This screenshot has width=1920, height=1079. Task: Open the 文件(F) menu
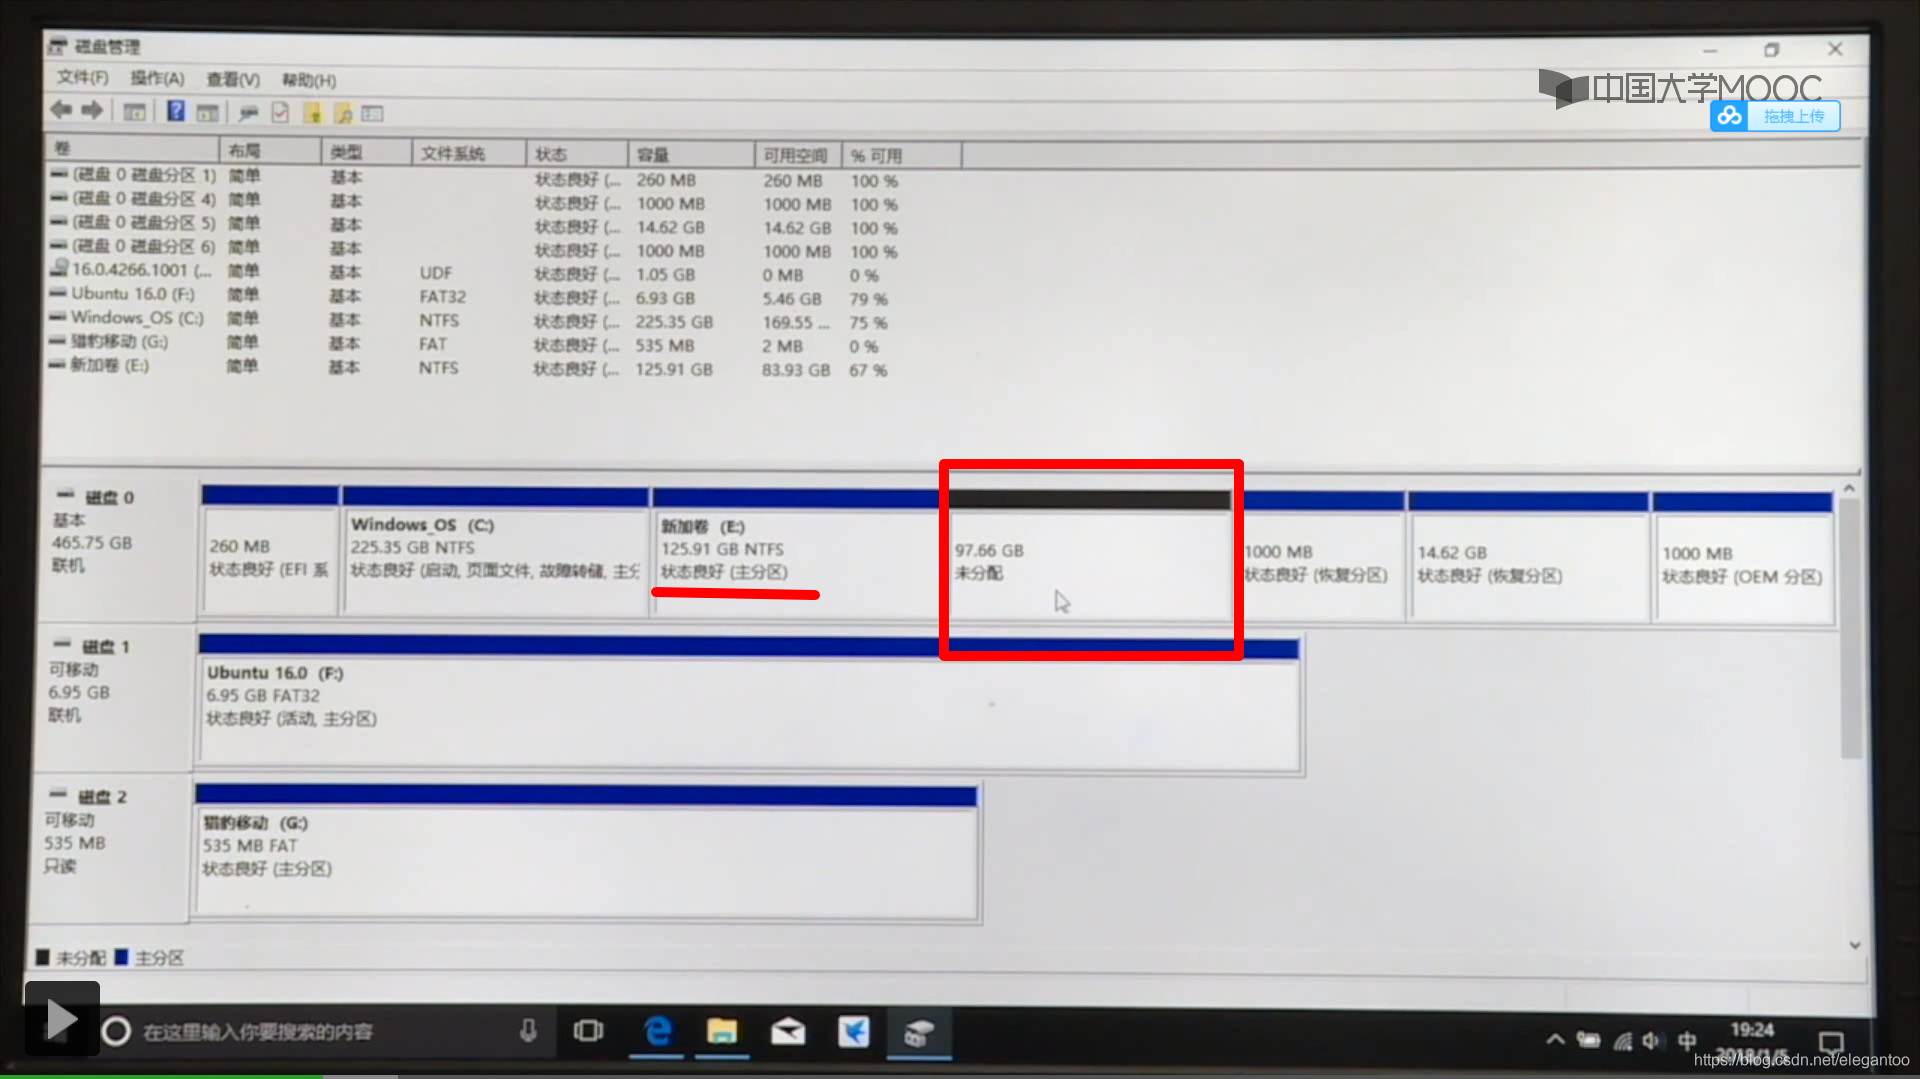pos(82,78)
